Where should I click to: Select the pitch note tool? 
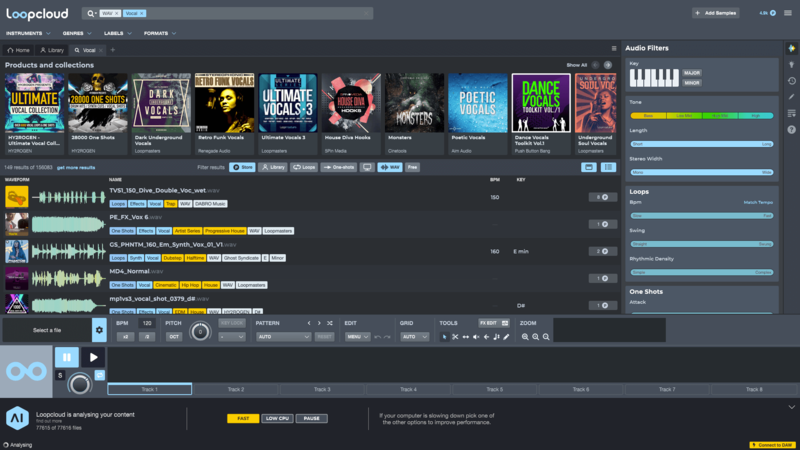click(x=496, y=337)
